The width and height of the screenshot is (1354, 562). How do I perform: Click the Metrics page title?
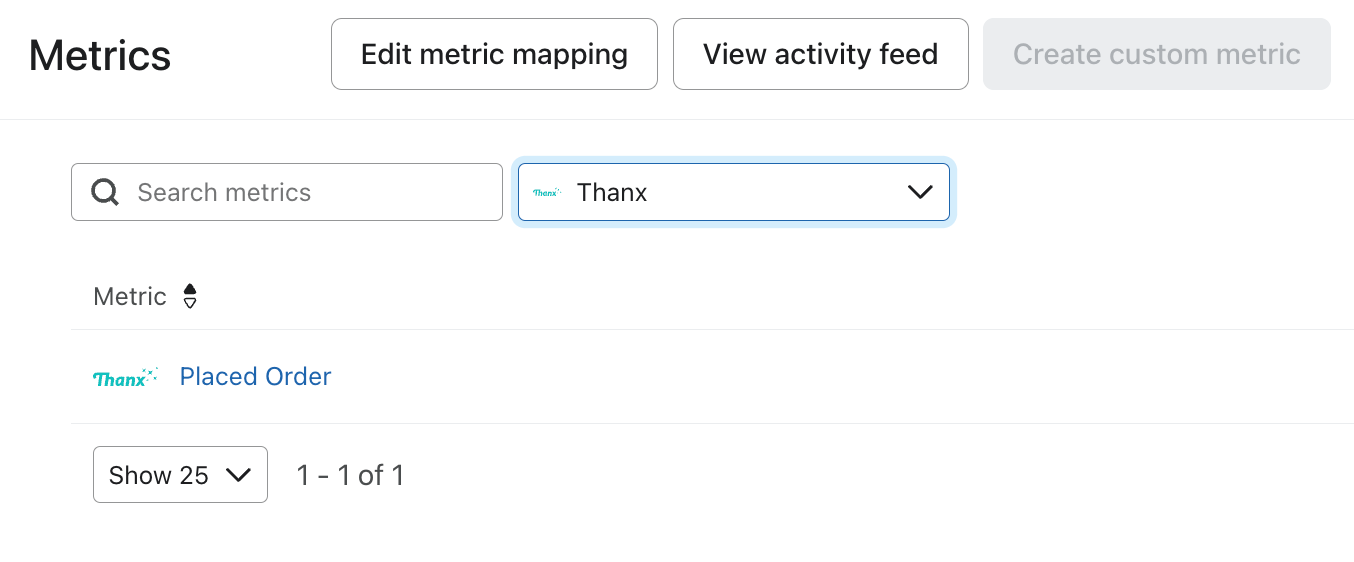(x=100, y=55)
